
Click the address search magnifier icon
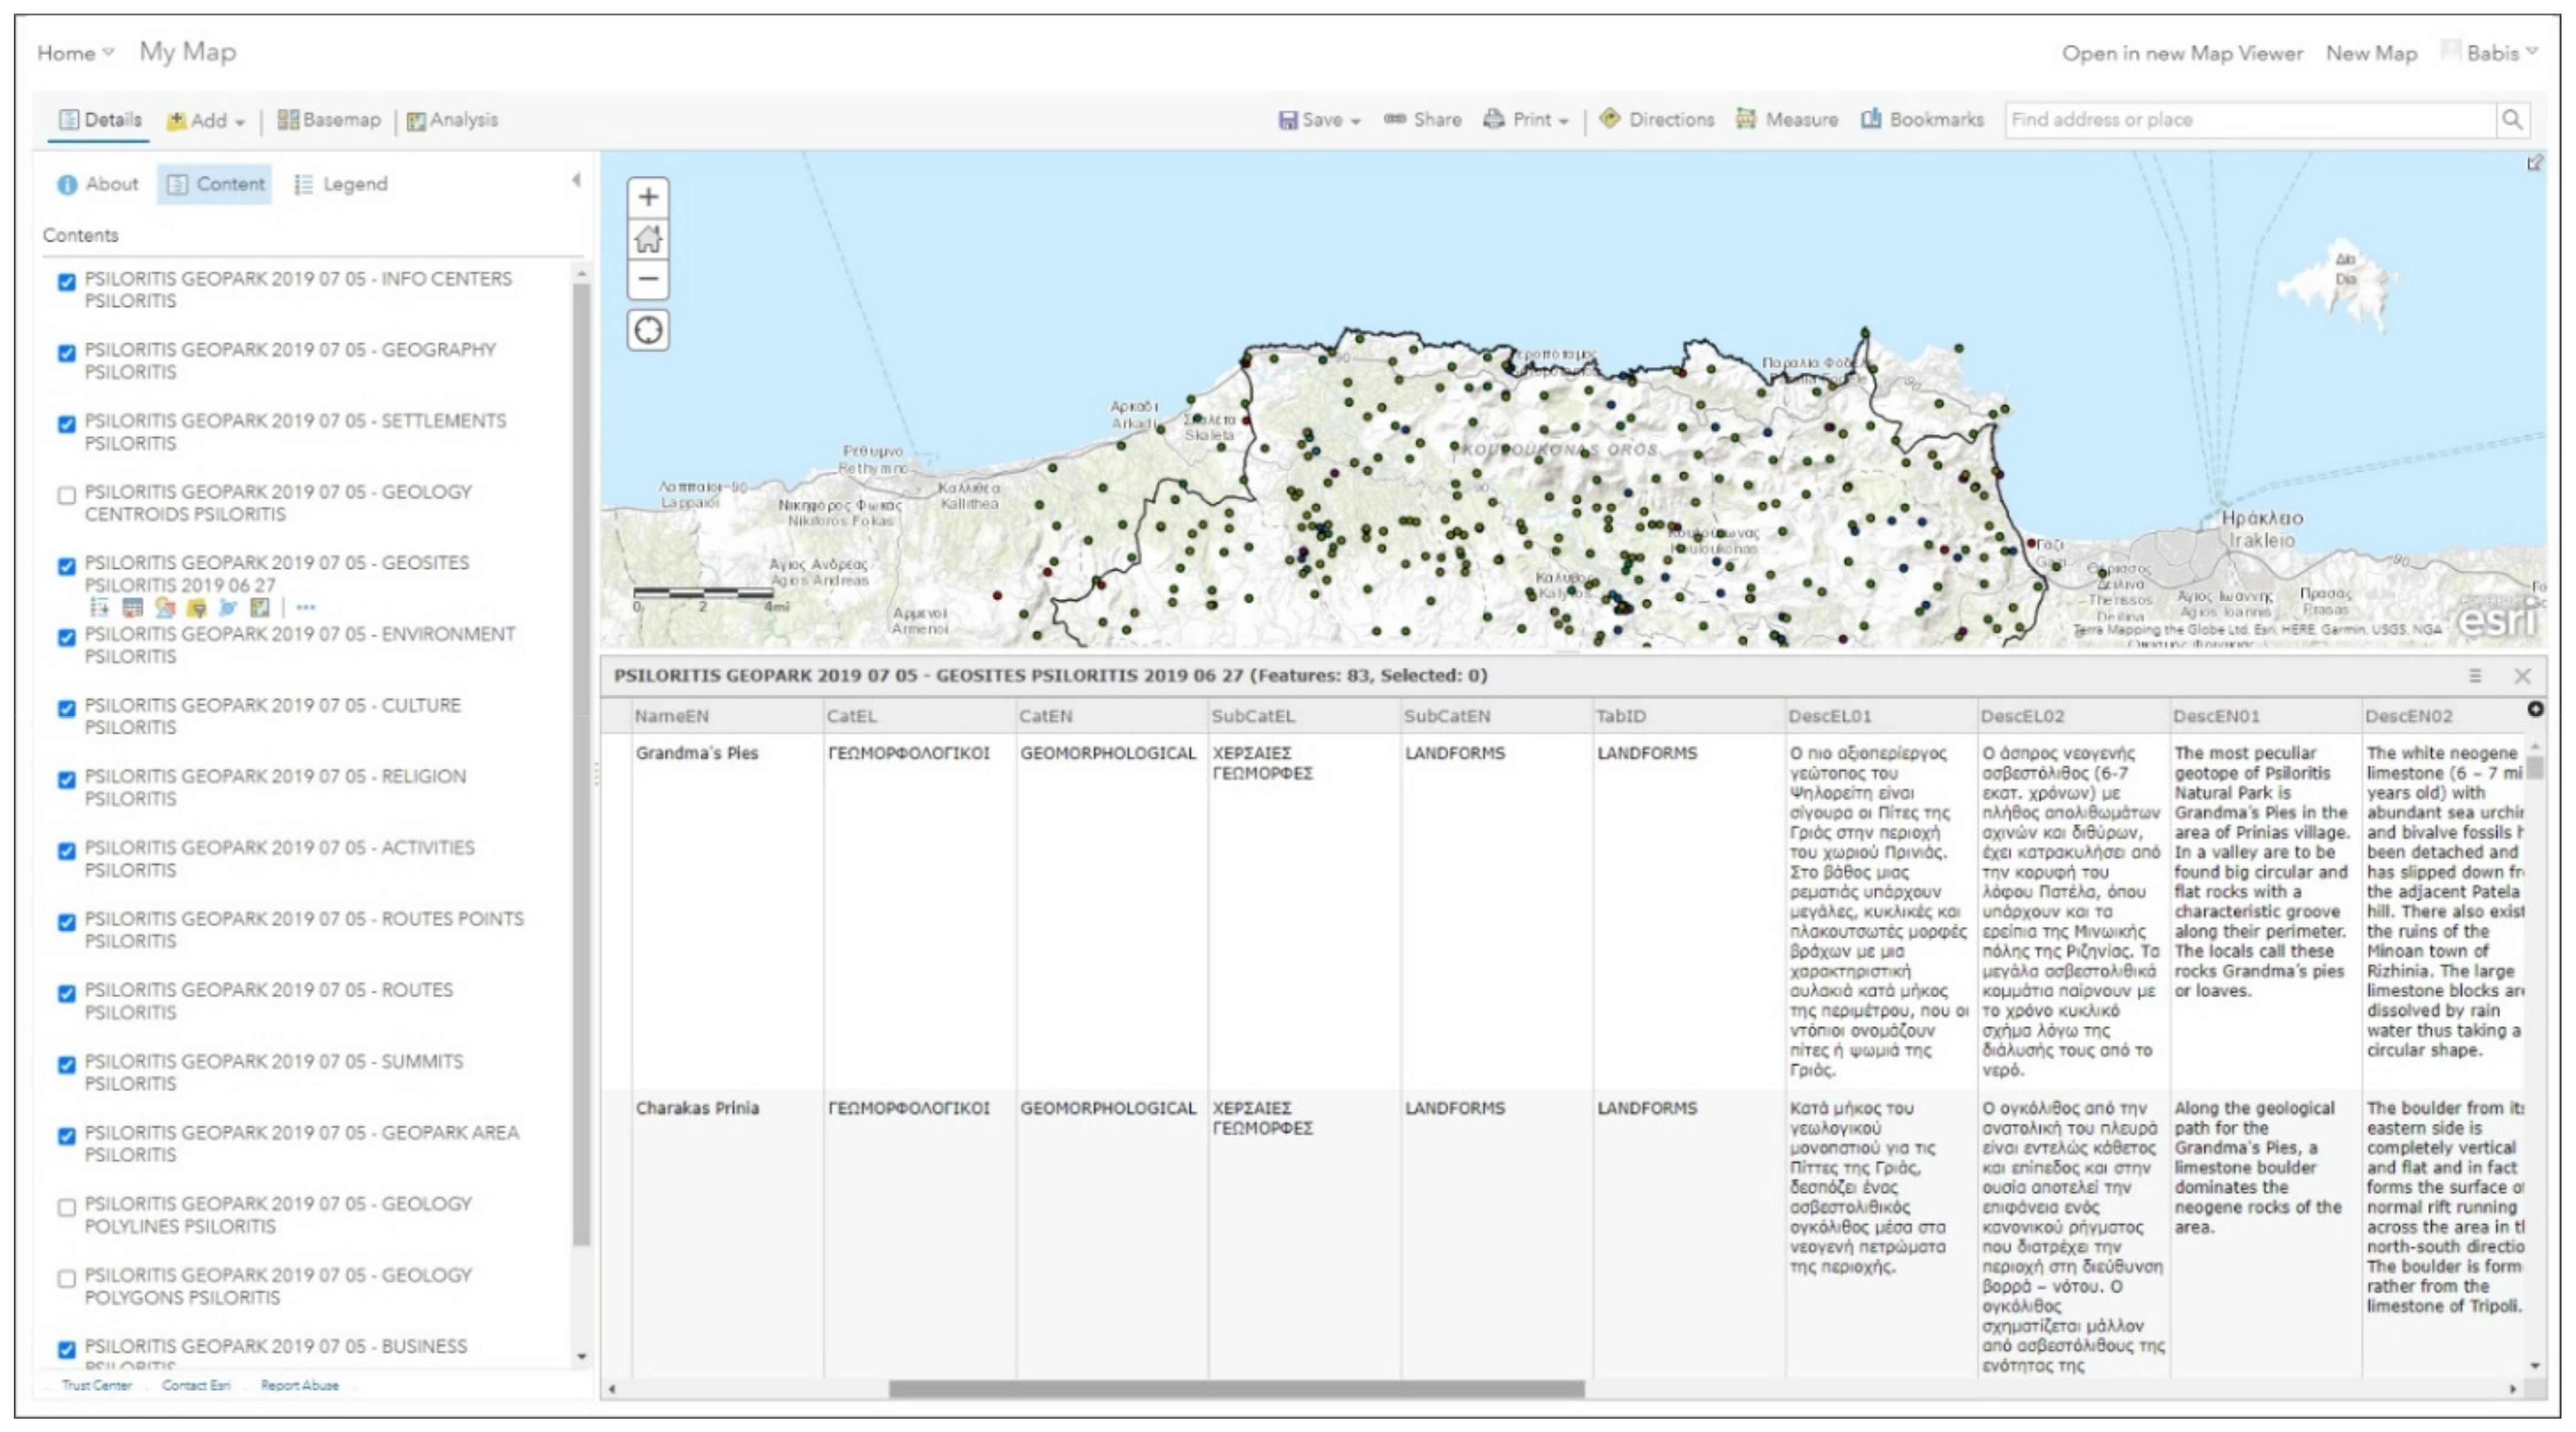2511,120
